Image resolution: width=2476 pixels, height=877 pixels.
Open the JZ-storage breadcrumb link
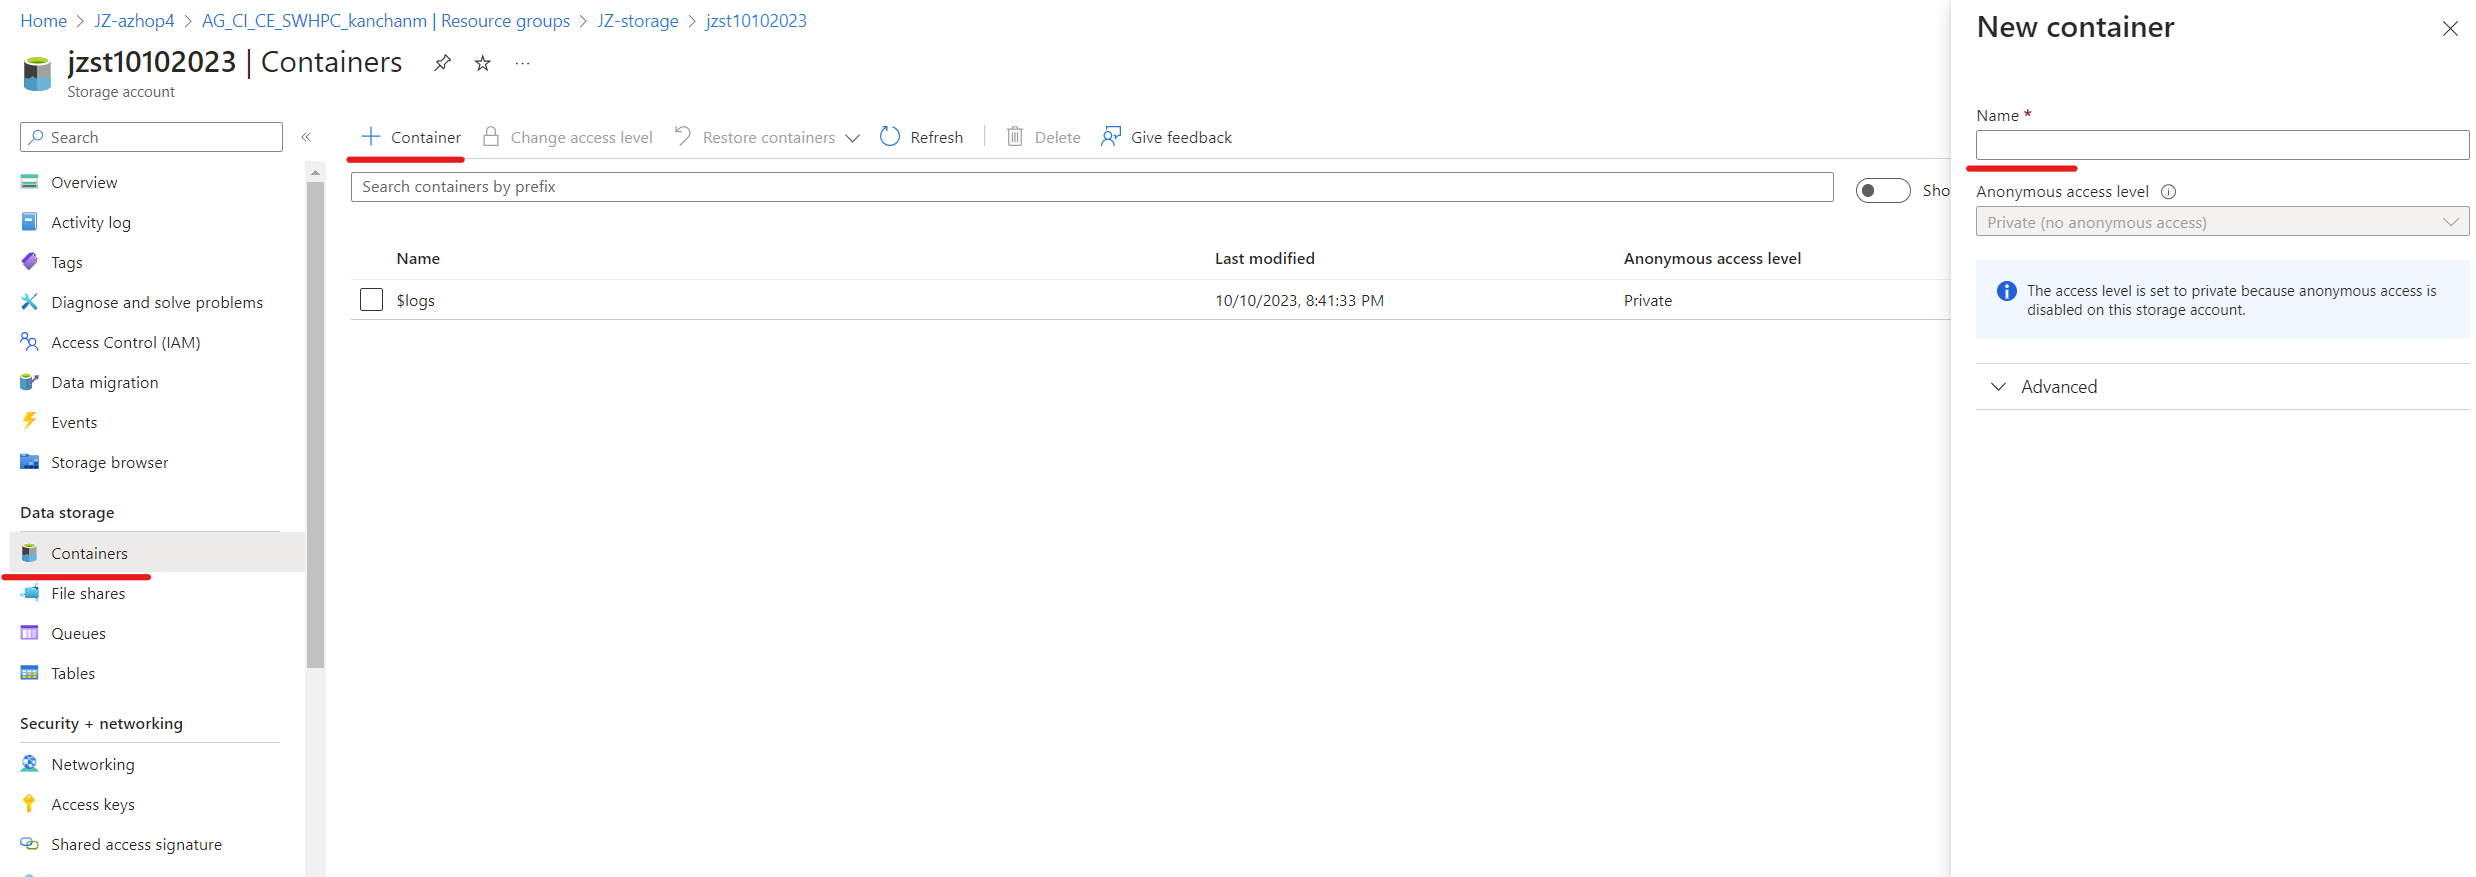click(x=638, y=21)
